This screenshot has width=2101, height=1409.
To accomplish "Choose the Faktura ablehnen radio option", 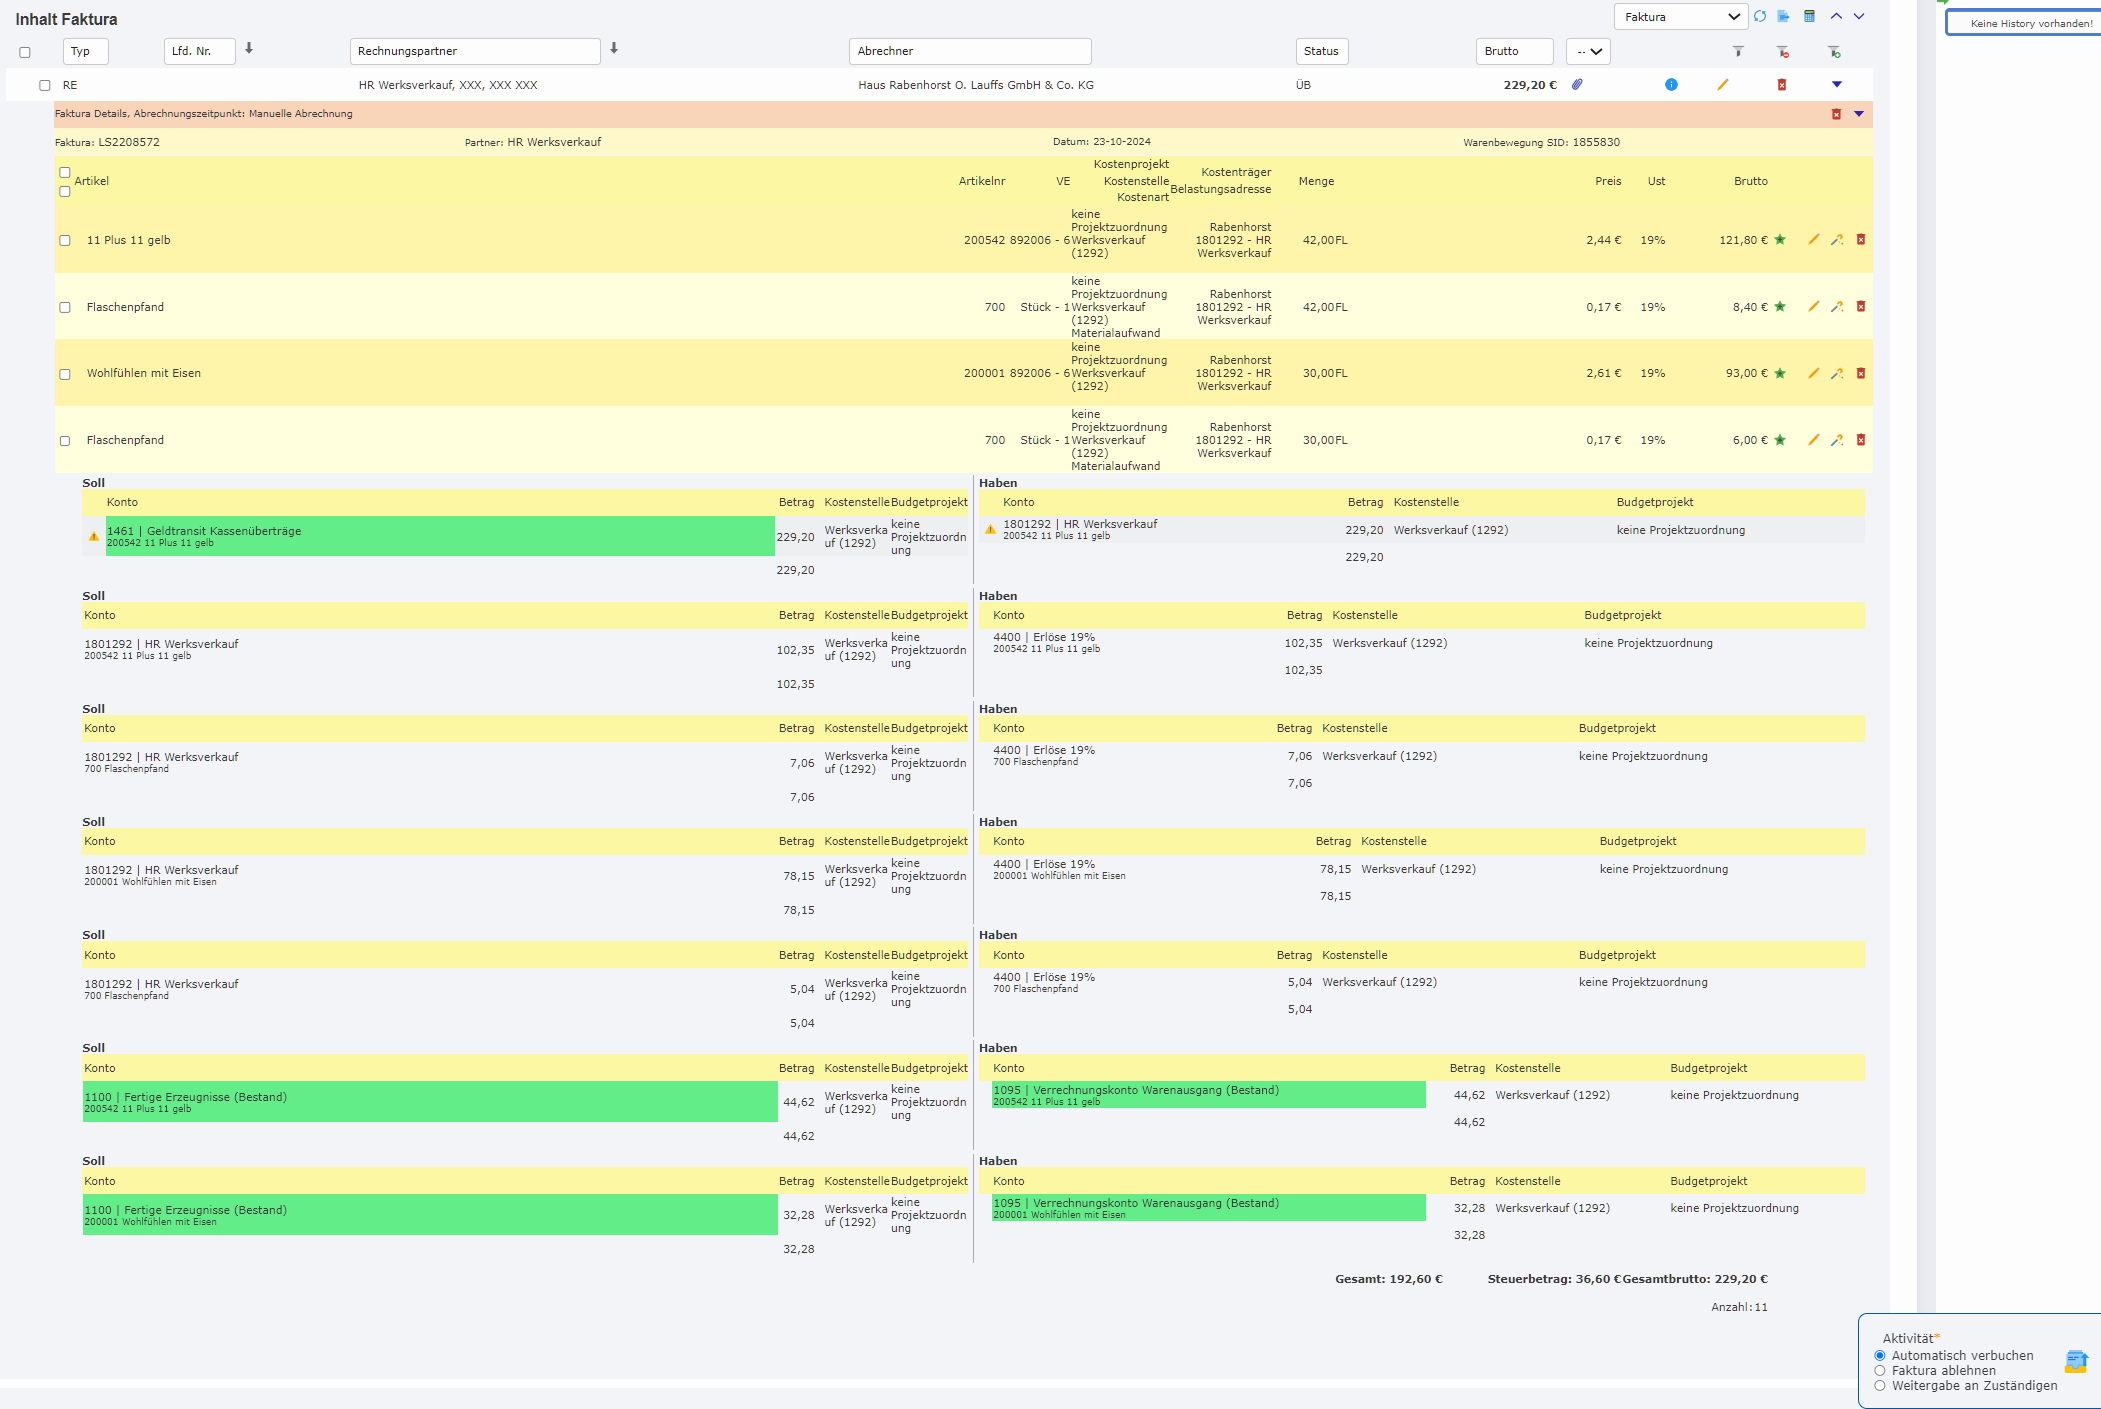I will pos(1879,1370).
